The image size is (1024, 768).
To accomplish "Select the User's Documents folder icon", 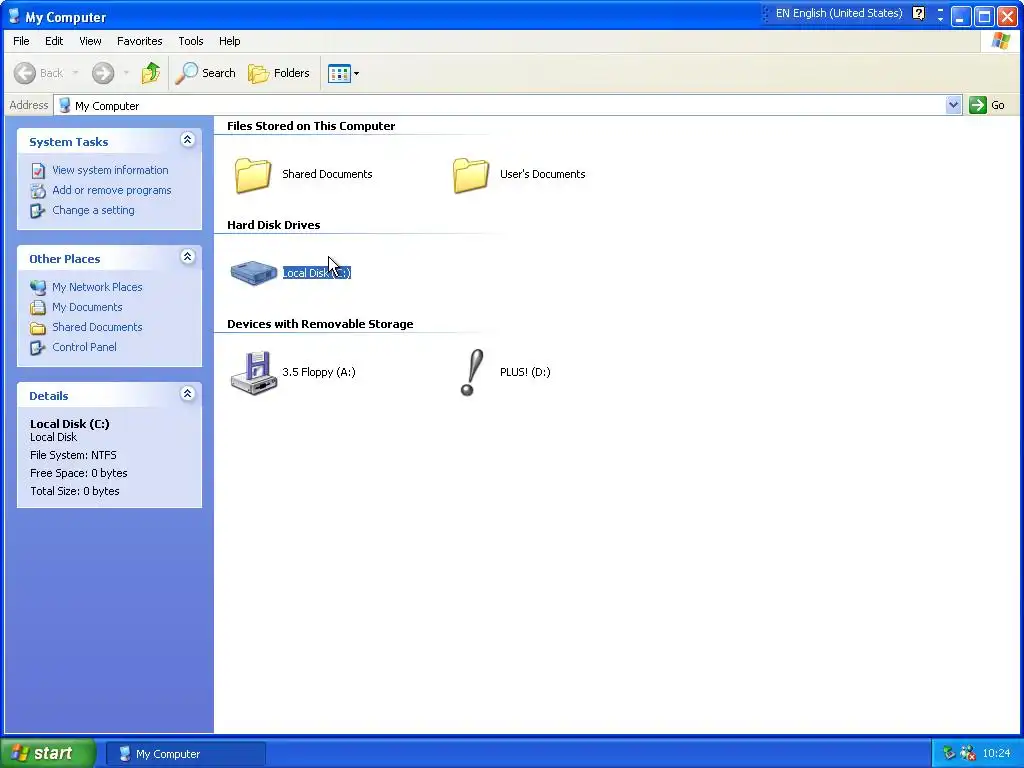I will (x=471, y=175).
